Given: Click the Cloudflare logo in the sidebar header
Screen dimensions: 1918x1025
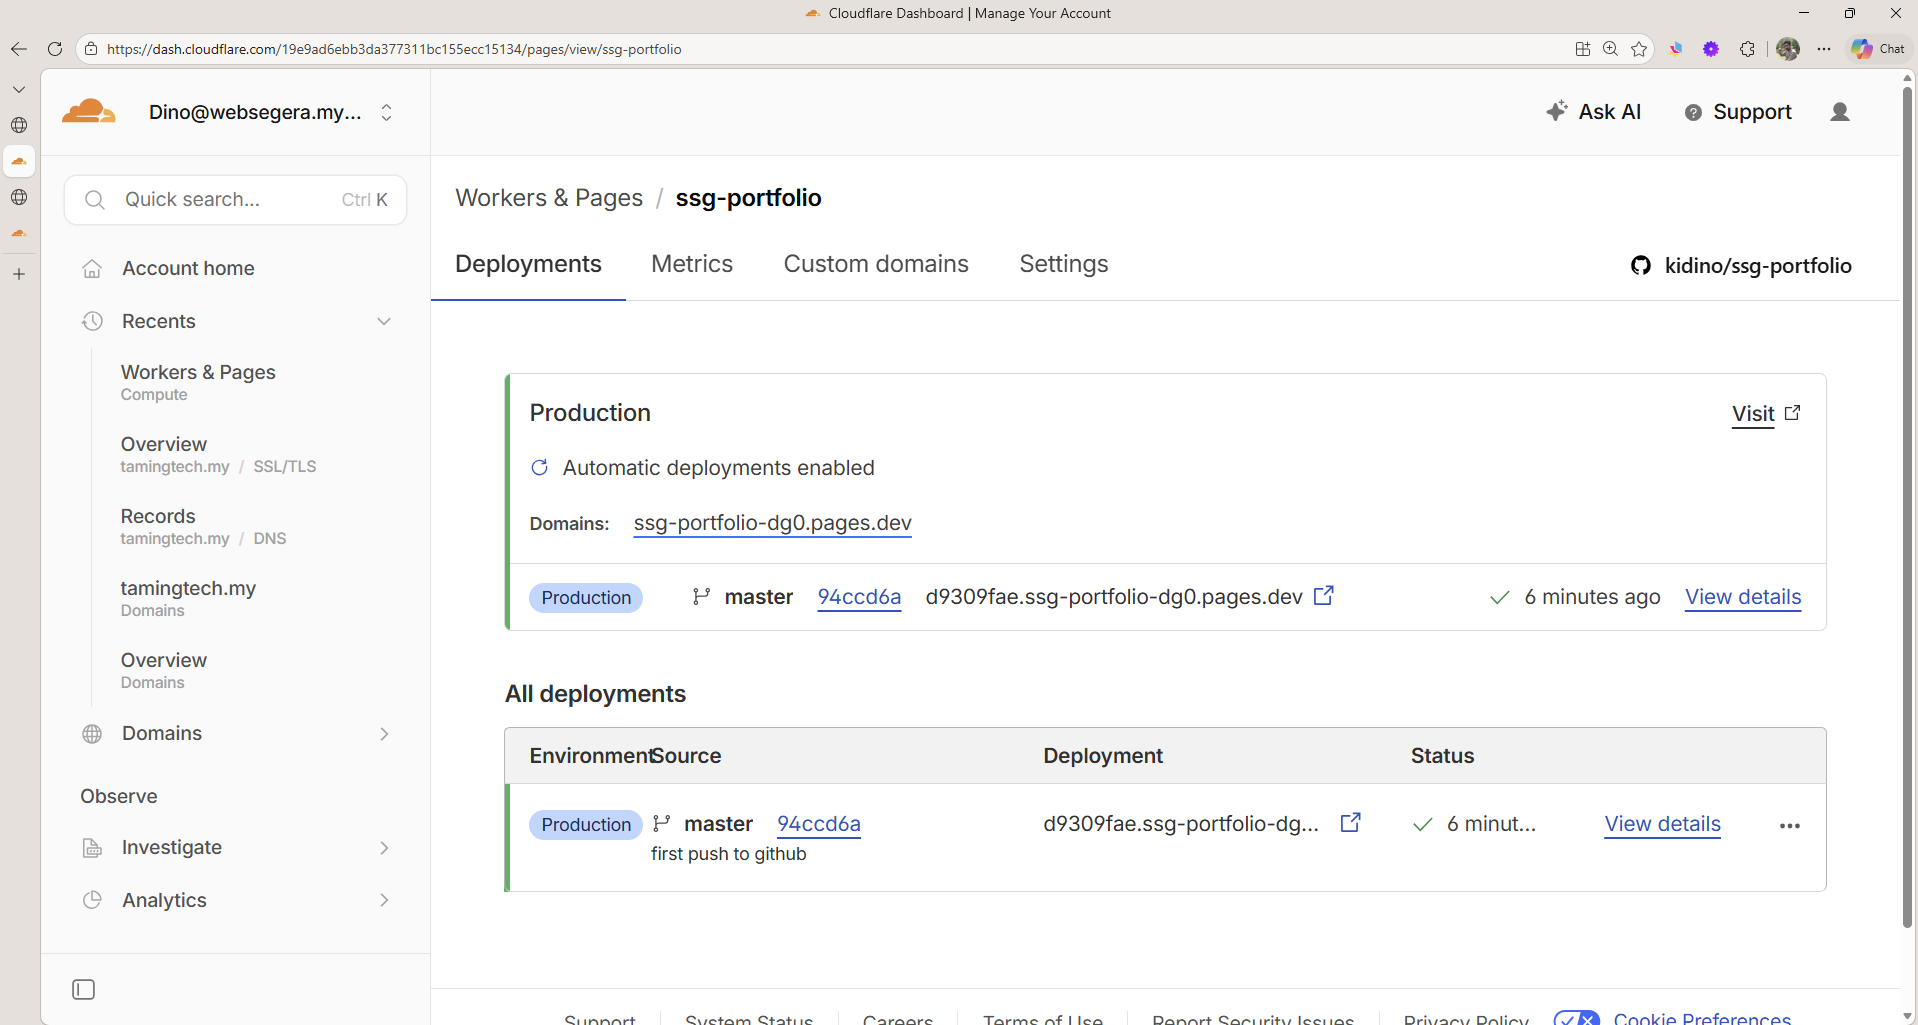Looking at the screenshot, I should (88, 111).
